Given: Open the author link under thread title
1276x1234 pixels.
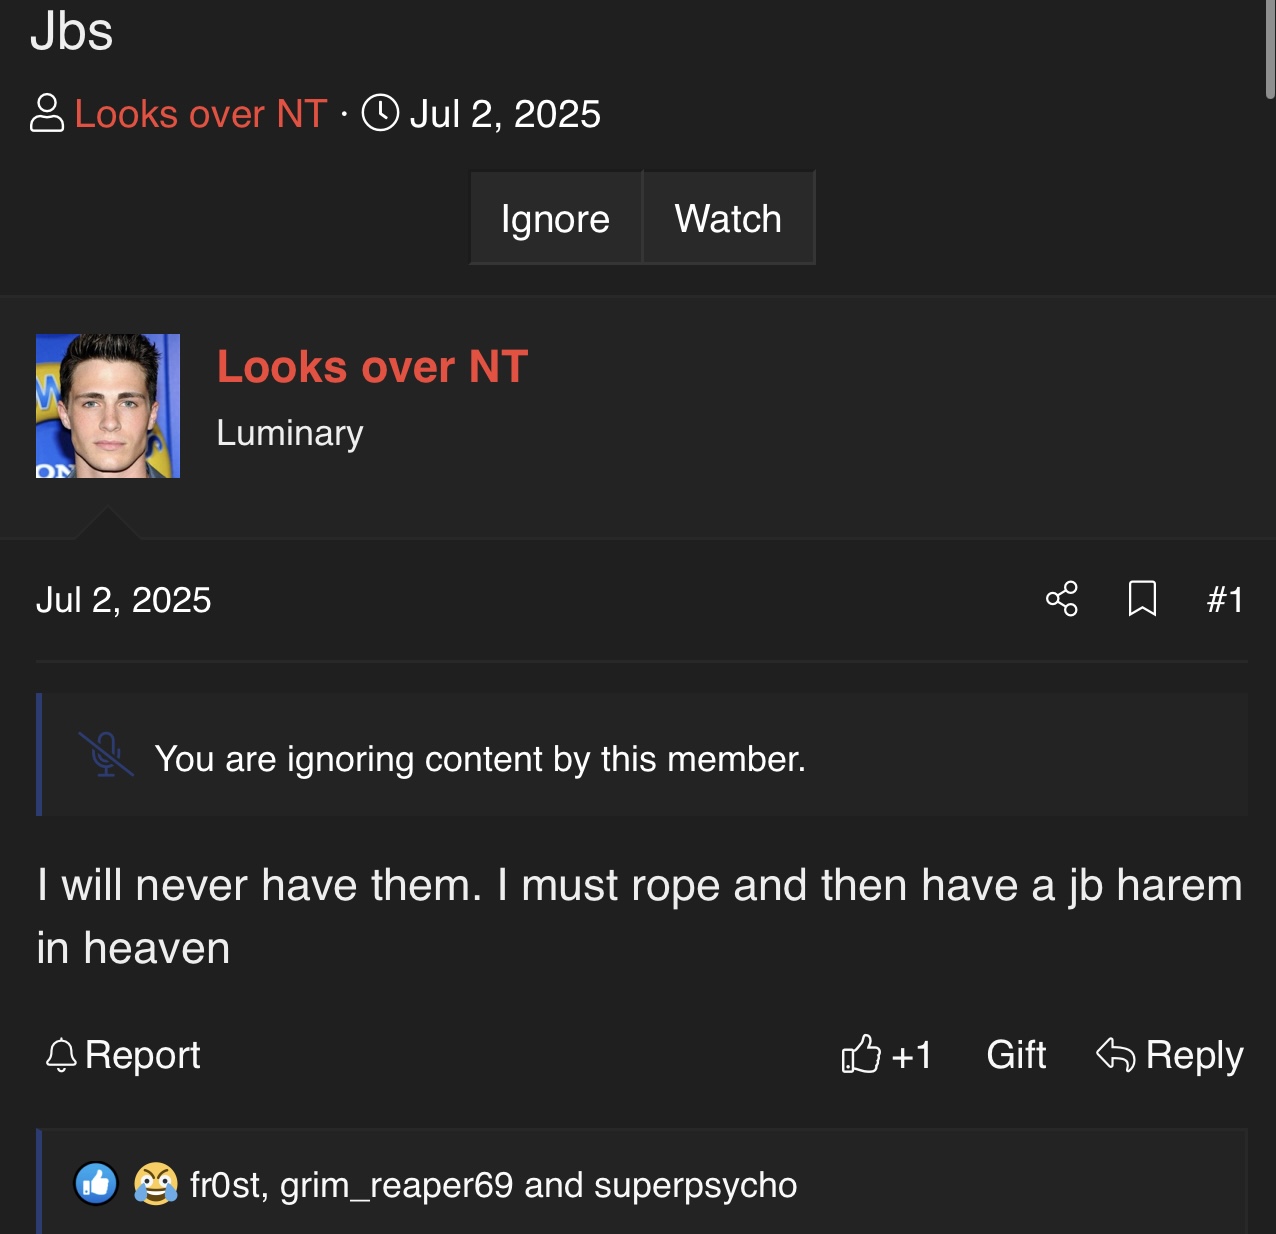Looking at the screenshot, I should (201, 114).
